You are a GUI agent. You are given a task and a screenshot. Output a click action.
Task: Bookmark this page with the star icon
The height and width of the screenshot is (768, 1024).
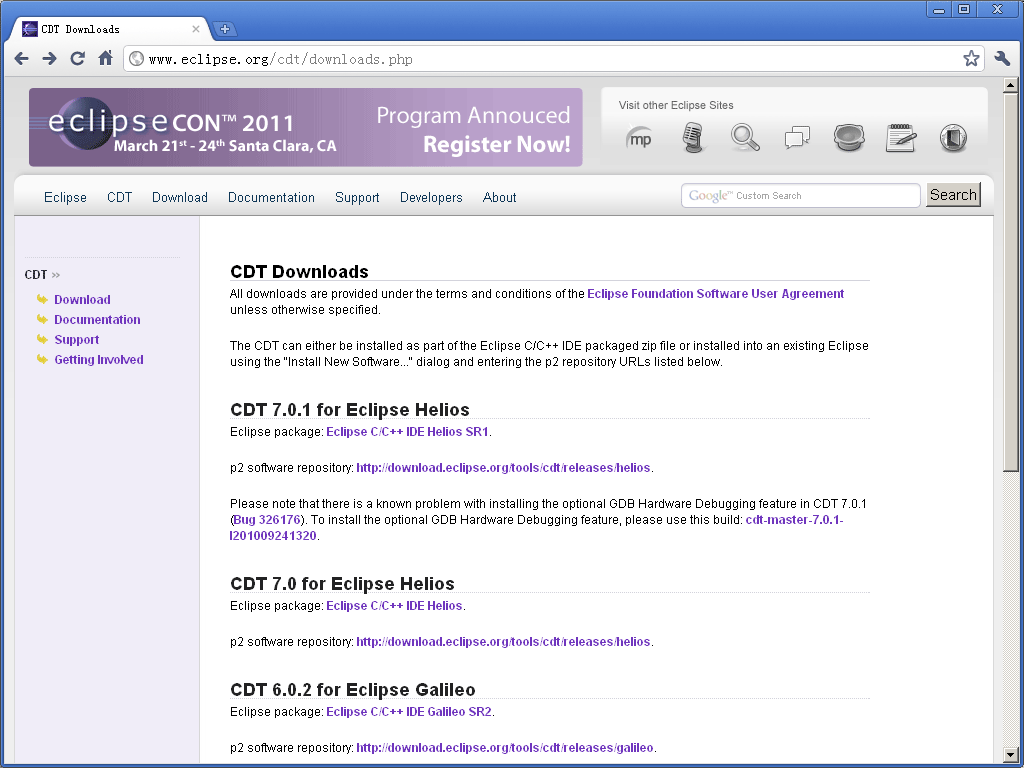coord(971,59)
